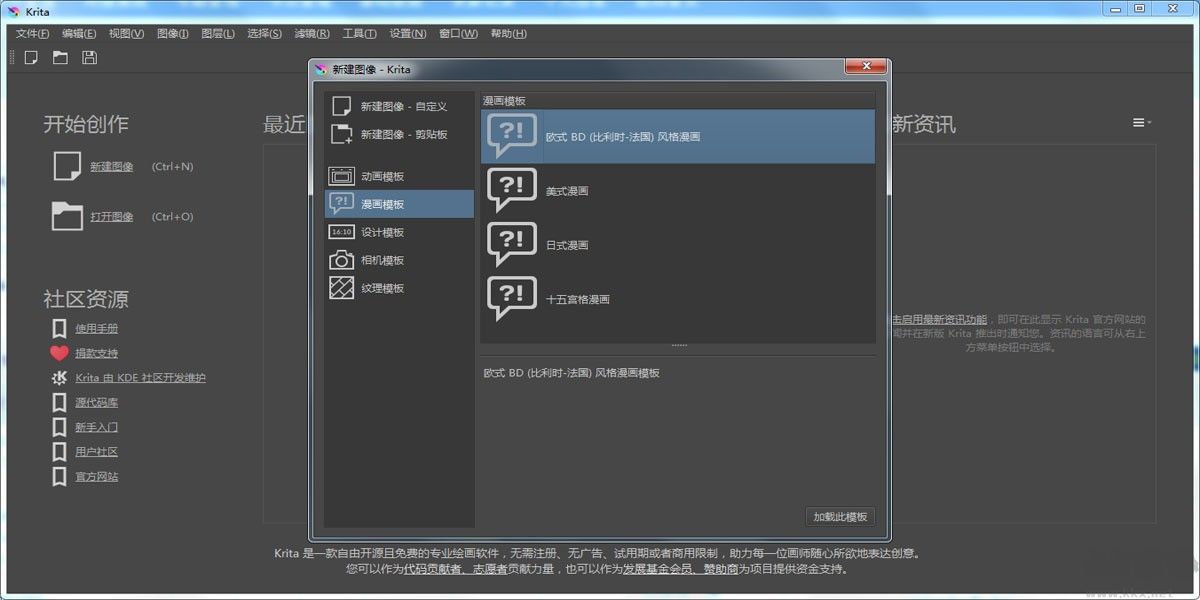This screenshot has width=1200, height=600.
Task: Click the KDE icon beside Krita 由 KDE 社区开发维护
Action: click(x=58, y=377)
